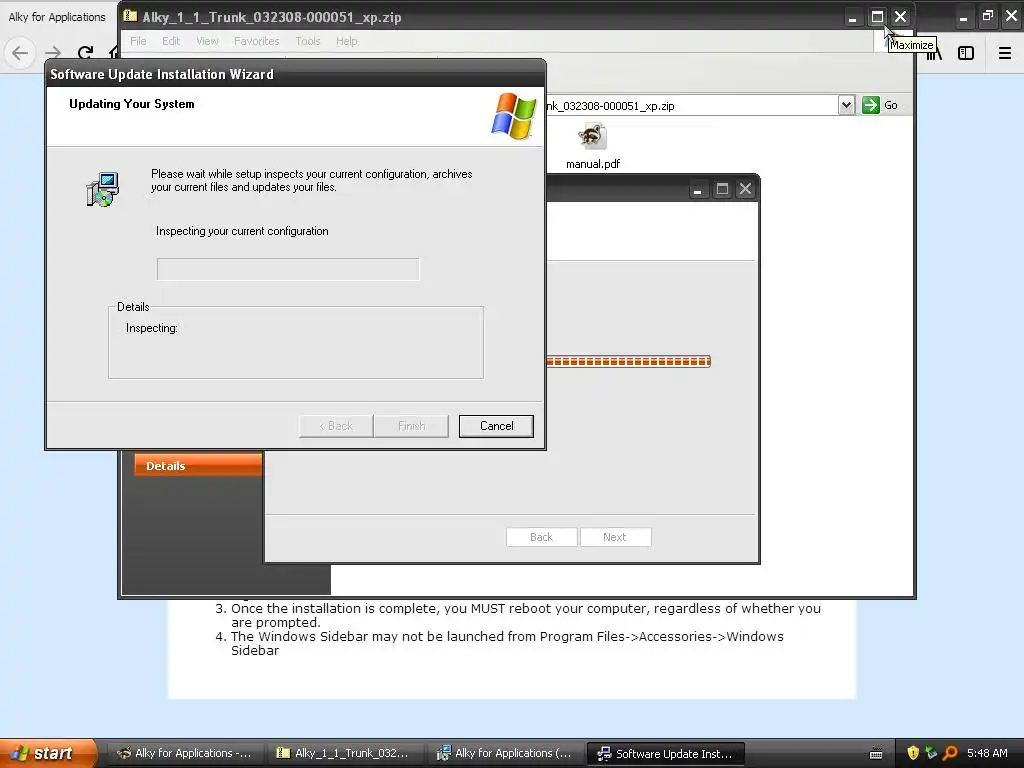Open the View menu in zip window
This screenshot has width=1024, height=768.
click(x=207, y=41)
